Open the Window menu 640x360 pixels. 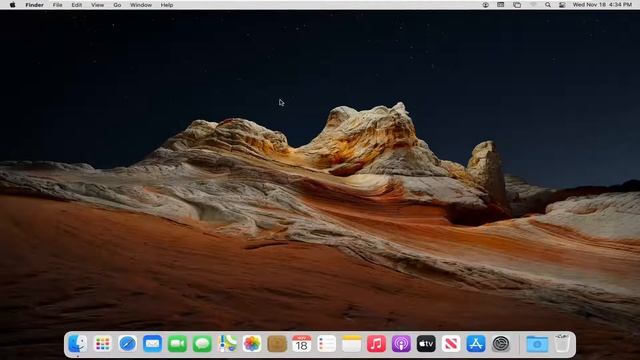(141, 5)
